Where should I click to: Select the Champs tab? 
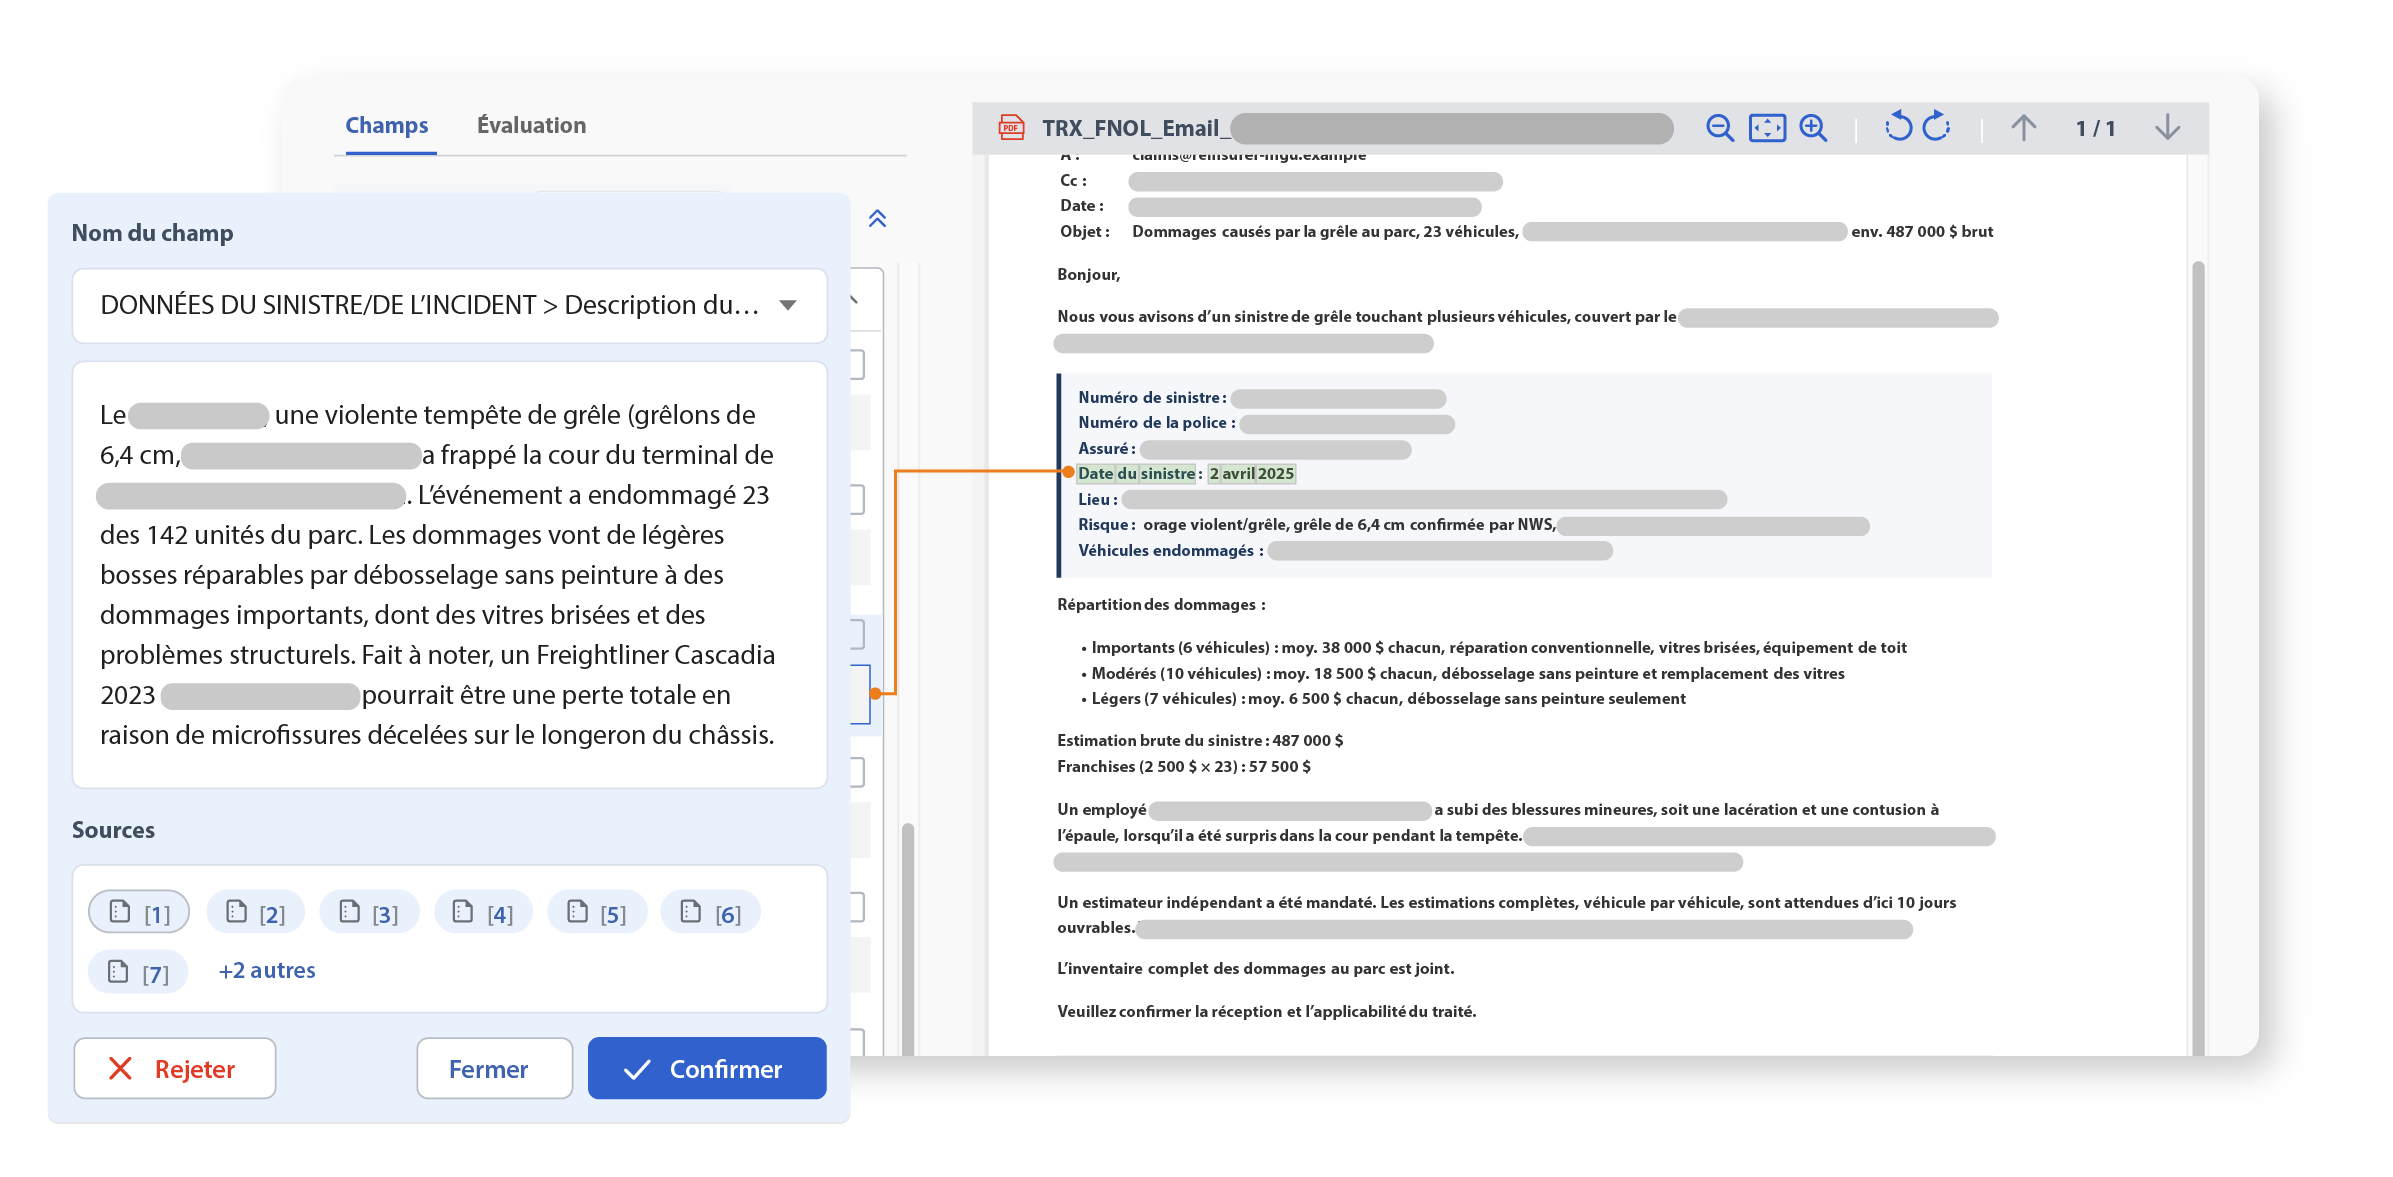pos(386,125)
